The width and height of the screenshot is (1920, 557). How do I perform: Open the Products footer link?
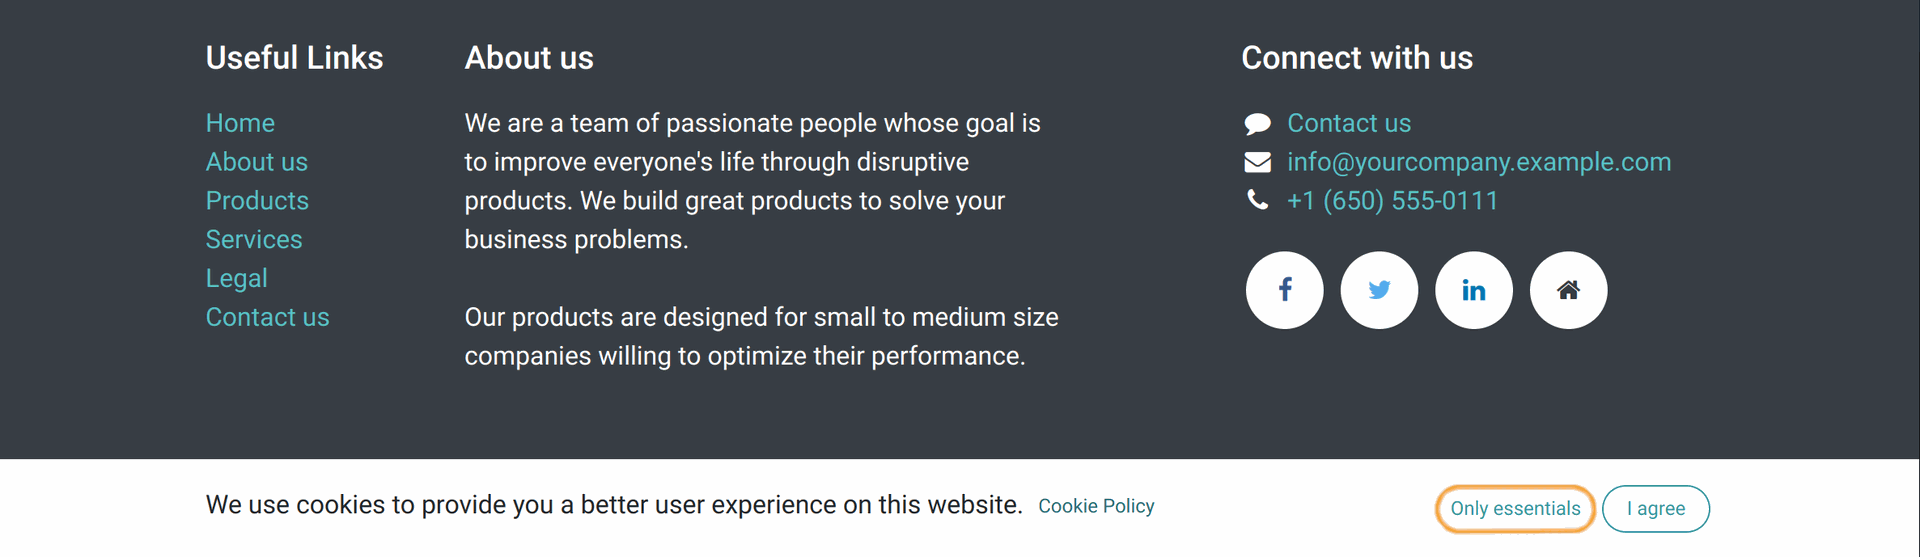[257, 201]
